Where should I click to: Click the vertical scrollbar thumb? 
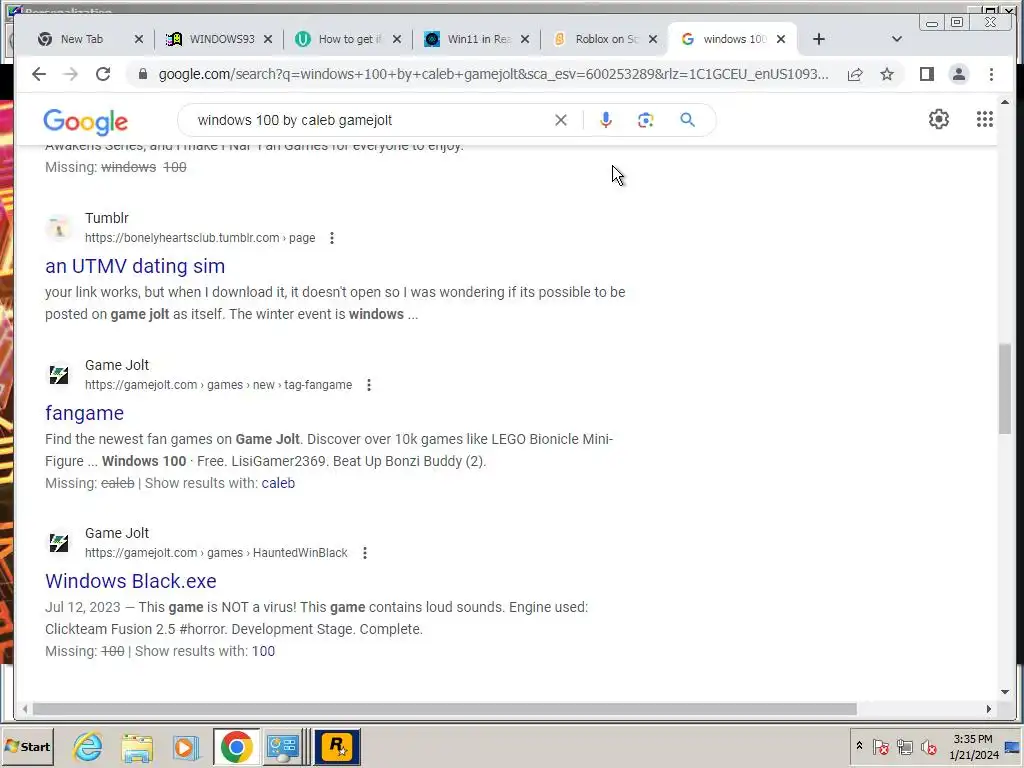click(x=1004, y=389)
